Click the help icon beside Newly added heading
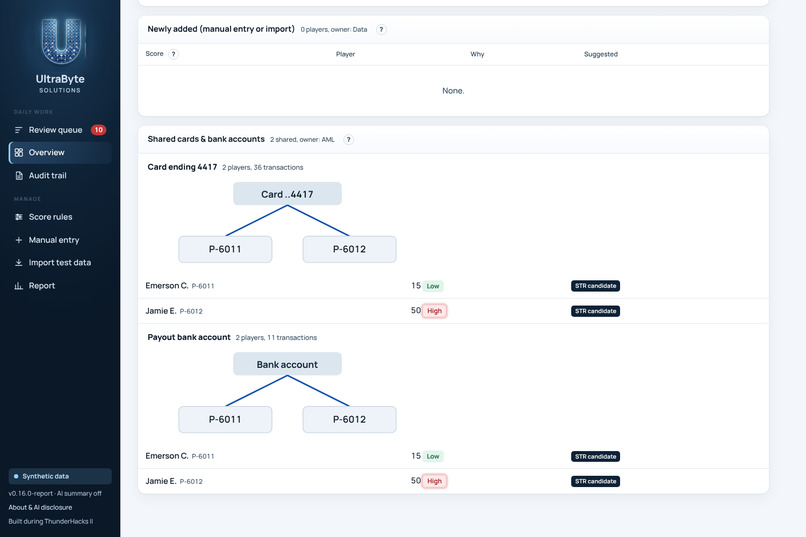This screenshot has height=537, width=806. tap(381, 29)
